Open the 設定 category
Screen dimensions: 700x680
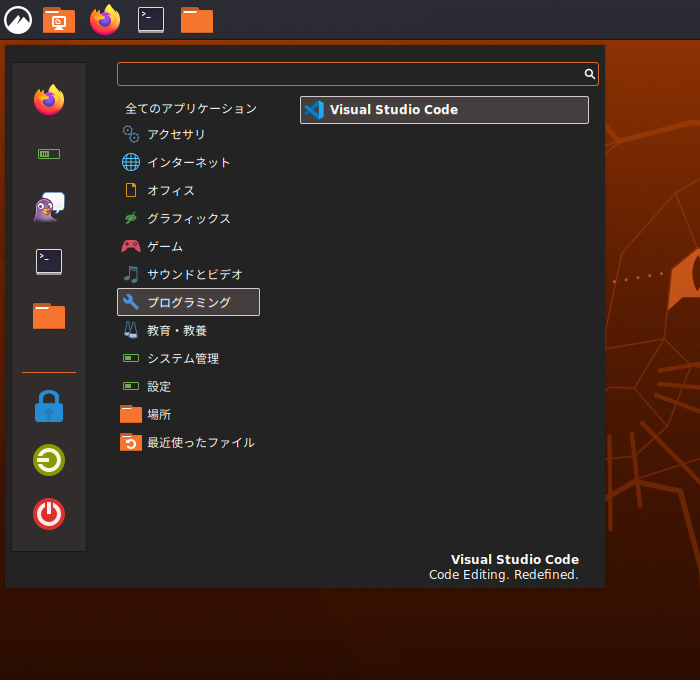click(x=188, y=387)
